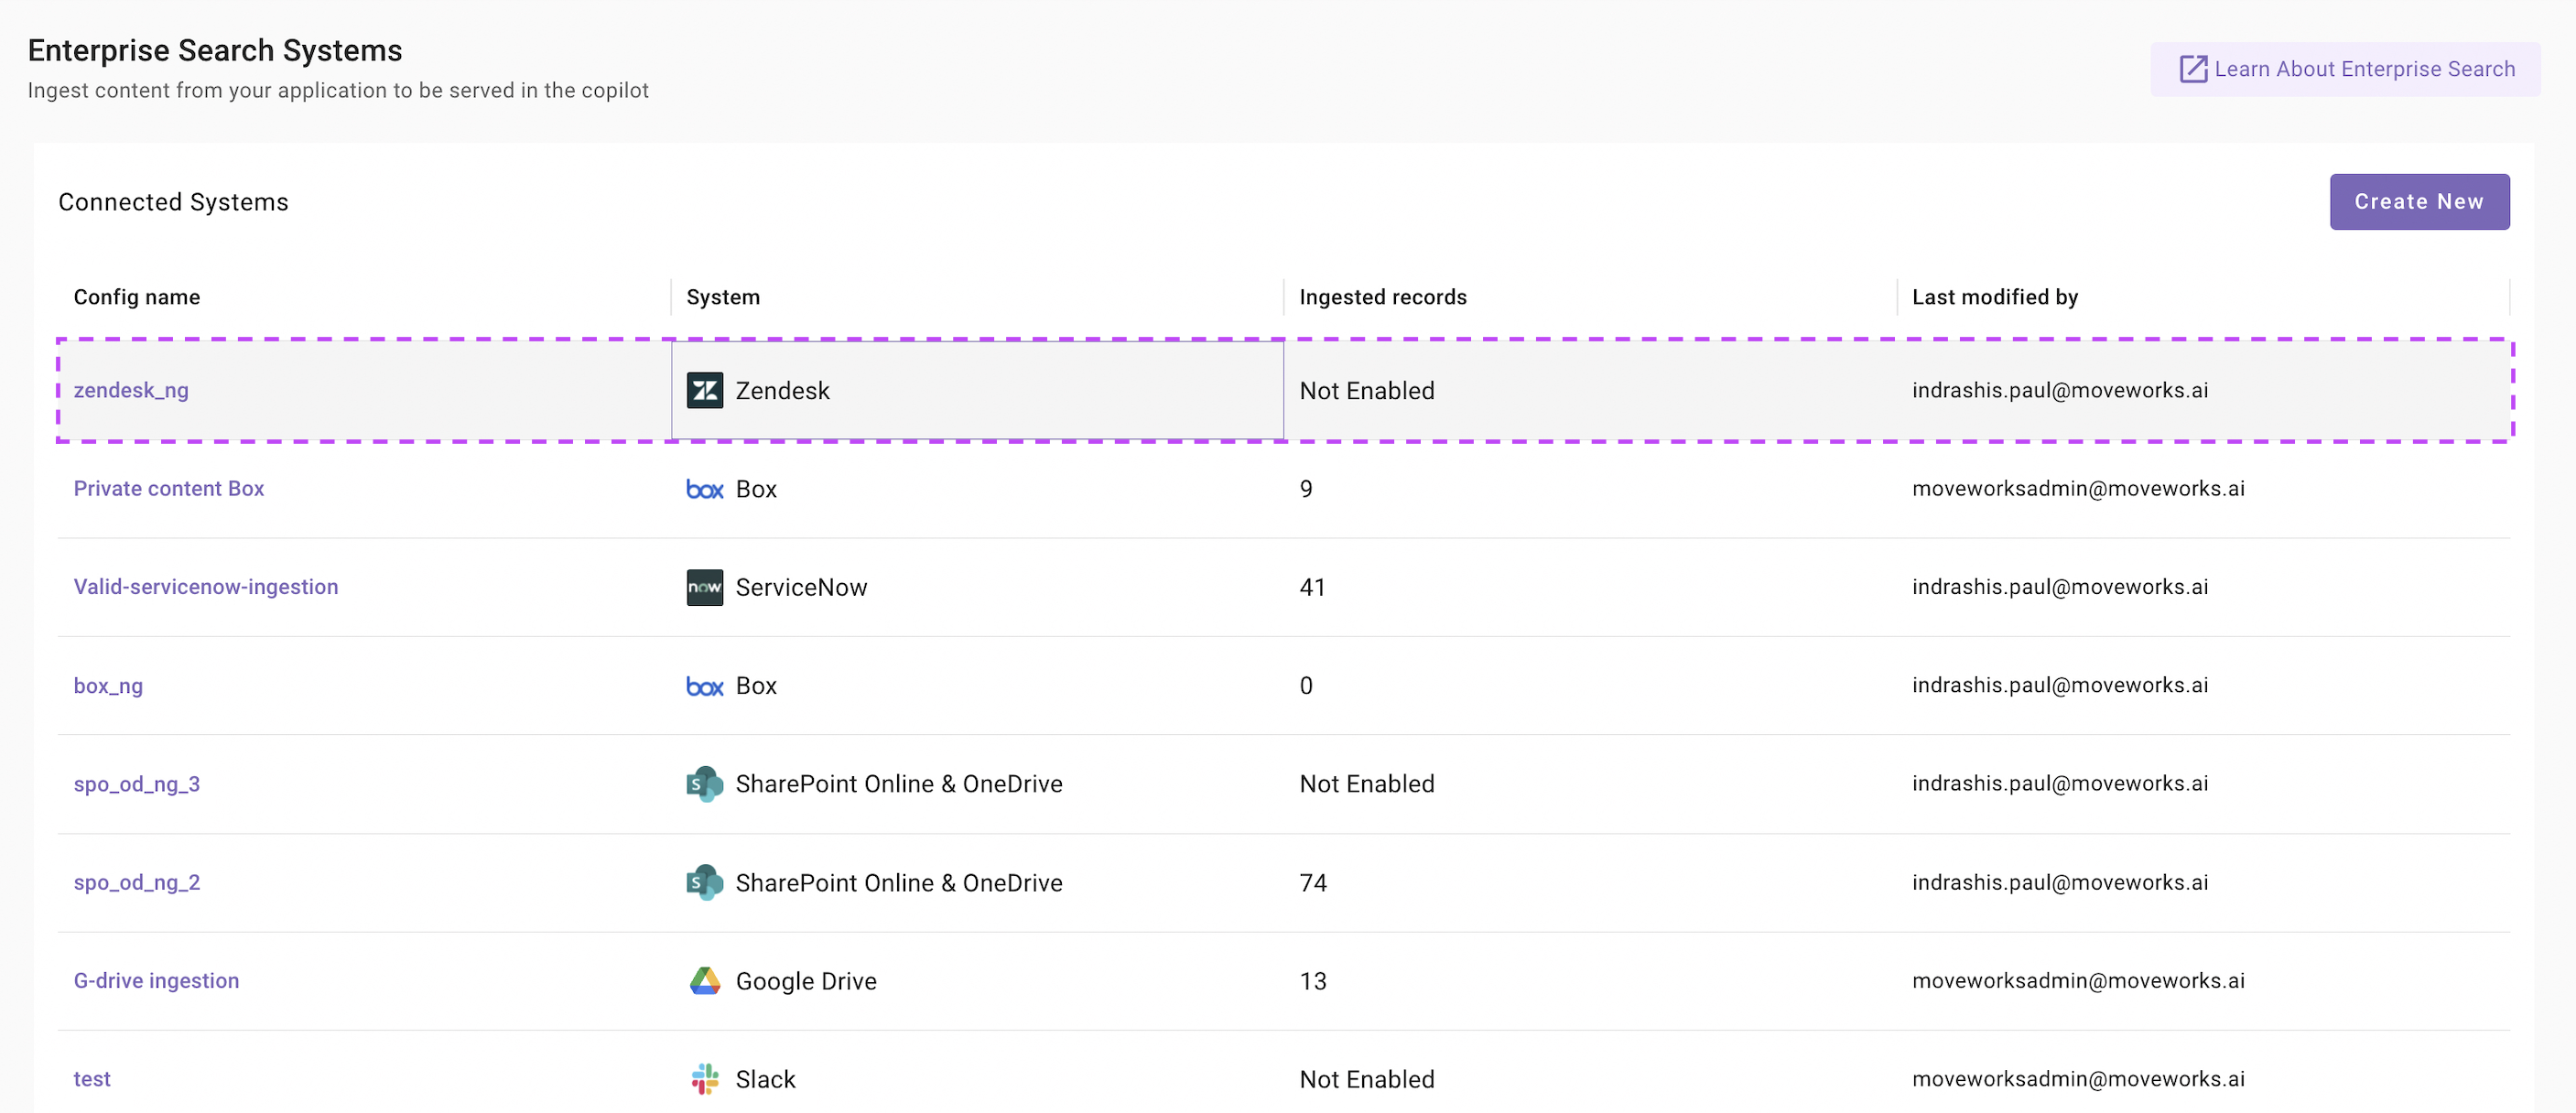This screenshot has width=2576, height=1113.
Task: Click the Box logo in box_ng row
Action: tap(704, 686)
